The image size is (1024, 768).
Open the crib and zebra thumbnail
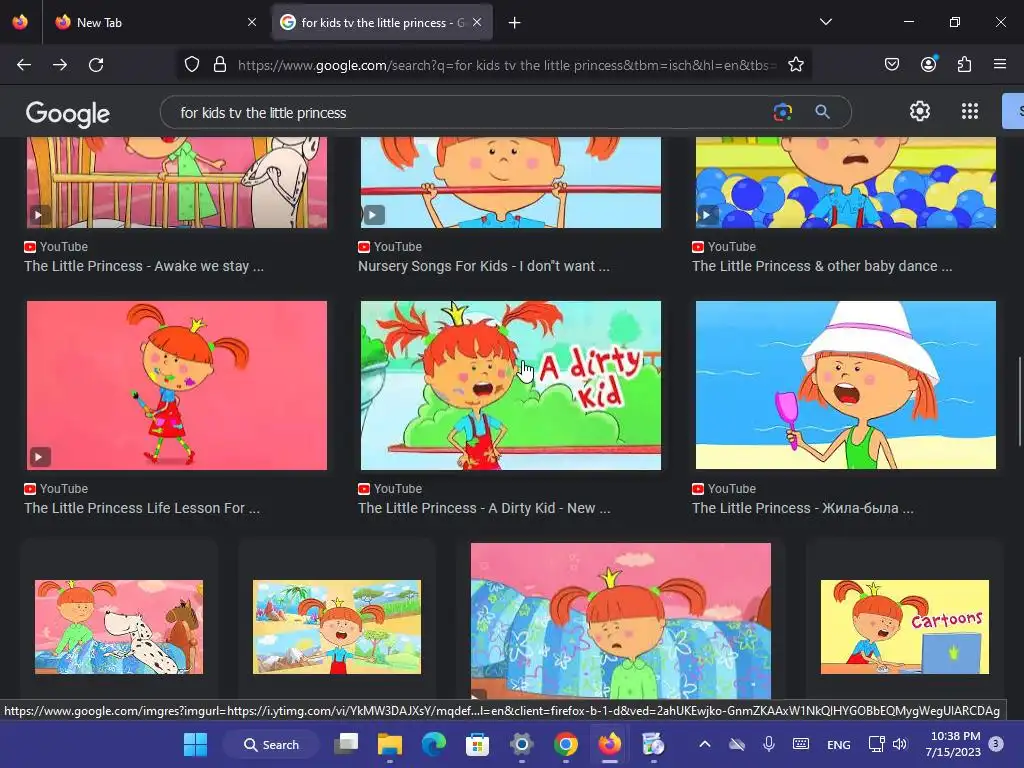pyautogui.click(x=177, y=182)
